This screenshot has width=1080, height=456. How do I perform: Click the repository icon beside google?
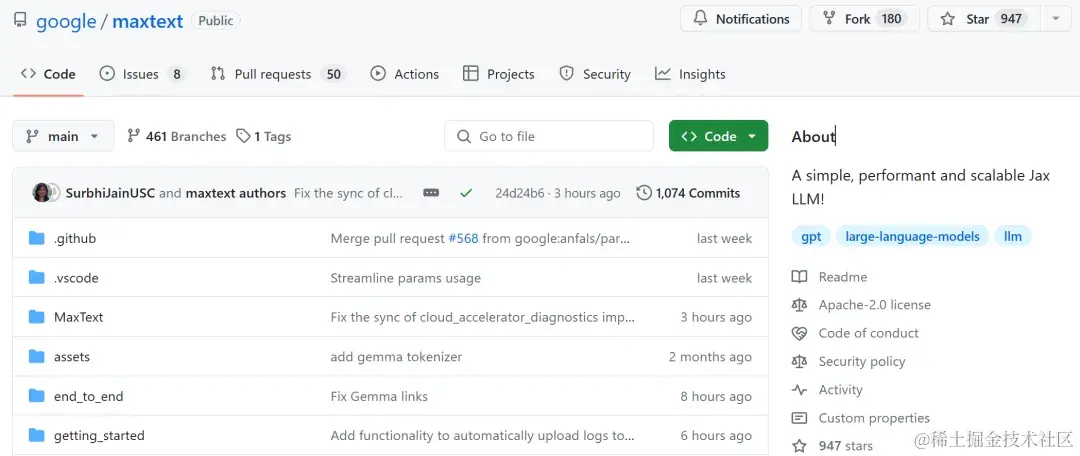[21, 20]
